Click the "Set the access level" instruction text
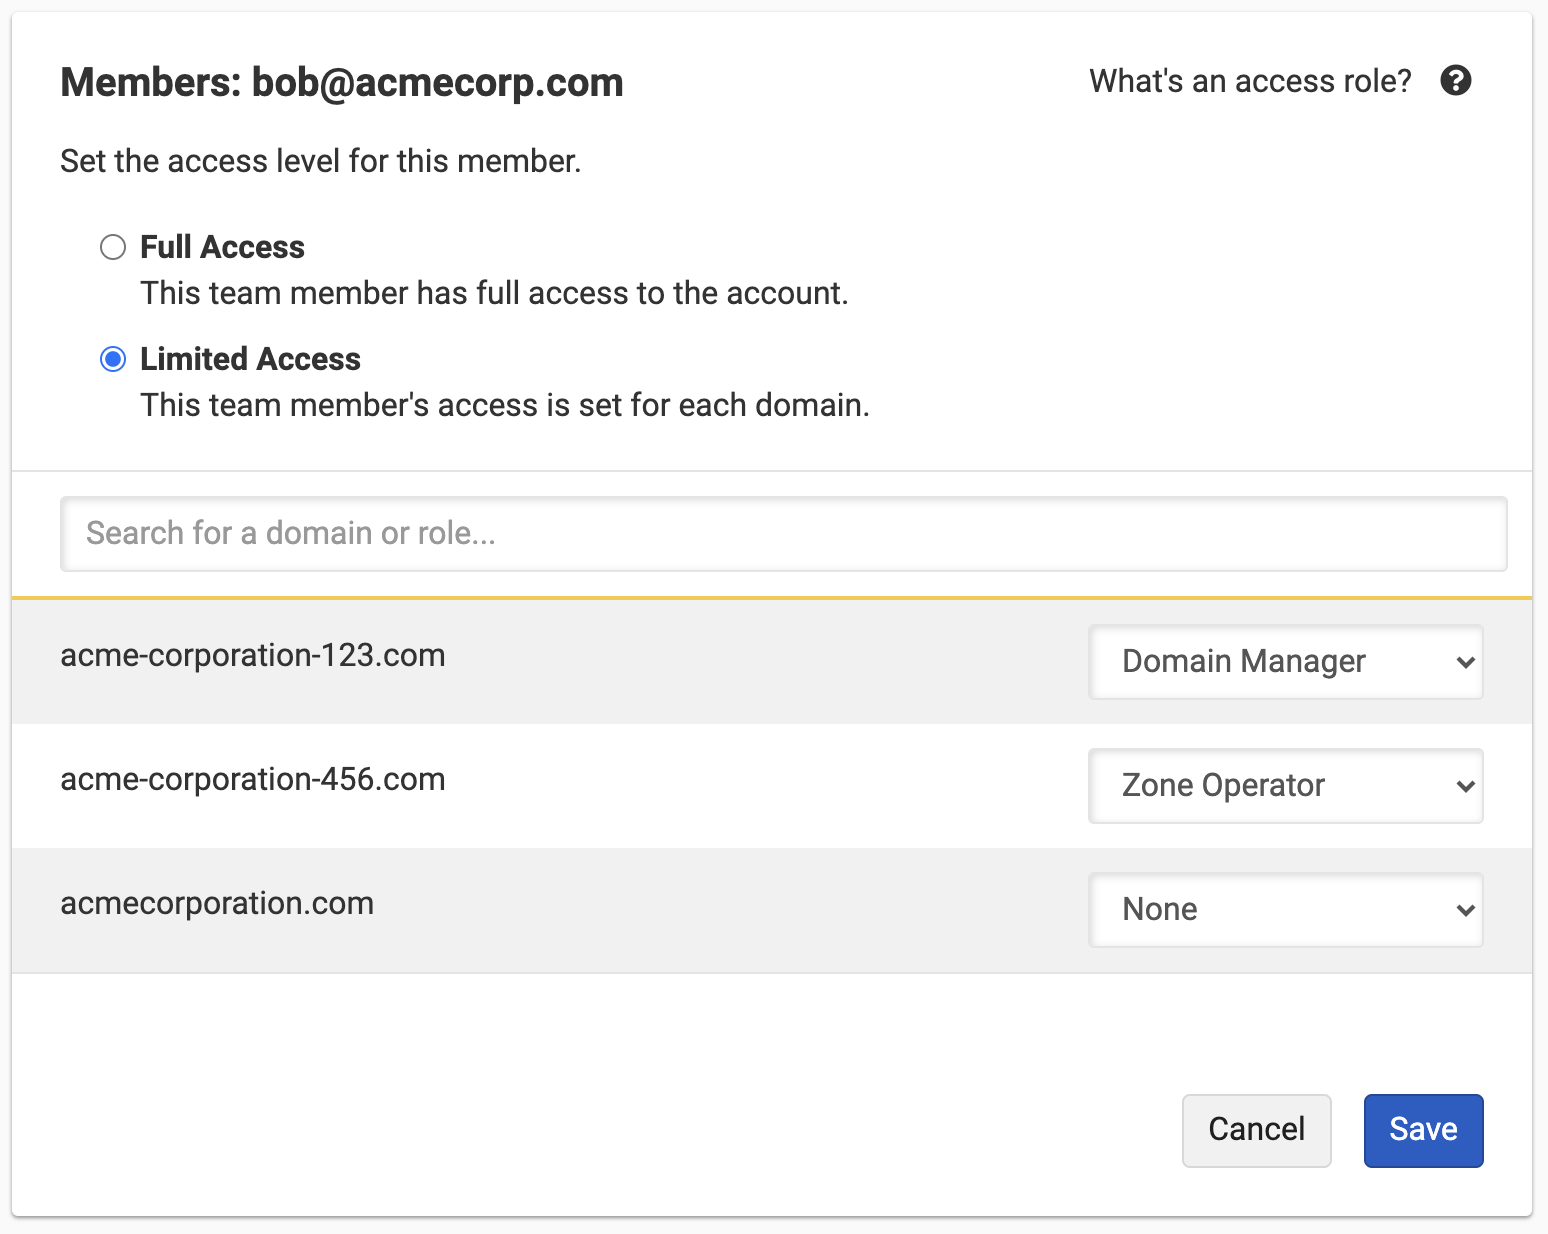Image resolution: width=1548 pixels, height=1234 pixels. point(320,161)
